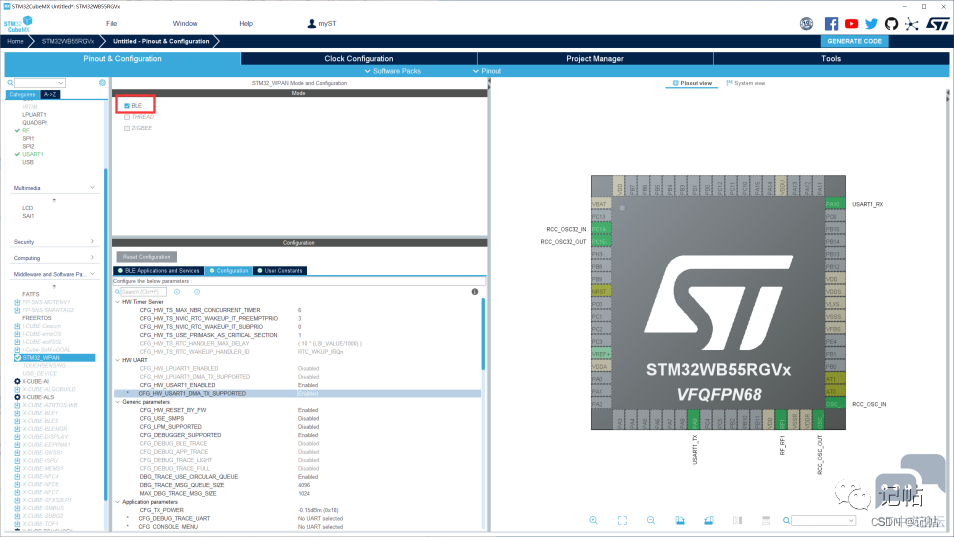
Task: Collapse the Application parameters group
Action: tap(117, 502)
